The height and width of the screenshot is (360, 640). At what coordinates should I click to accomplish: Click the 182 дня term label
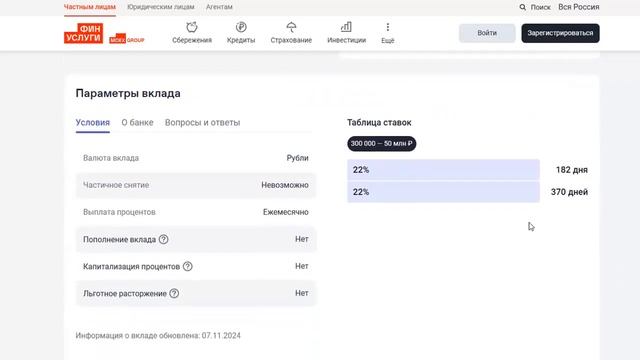coord(571,170)
